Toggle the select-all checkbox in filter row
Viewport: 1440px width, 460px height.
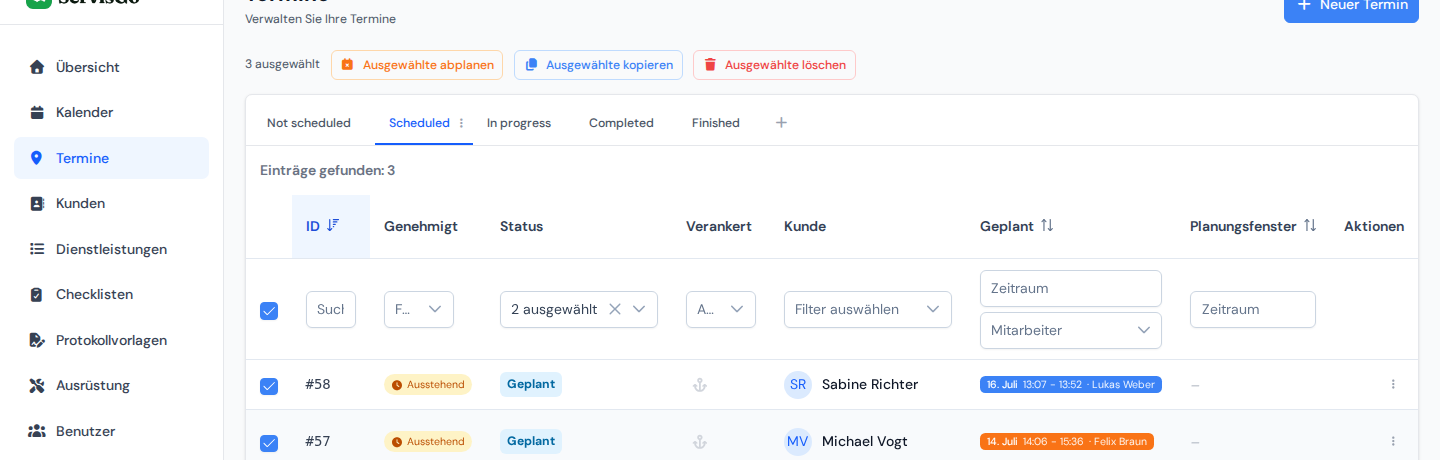point(269,311)
